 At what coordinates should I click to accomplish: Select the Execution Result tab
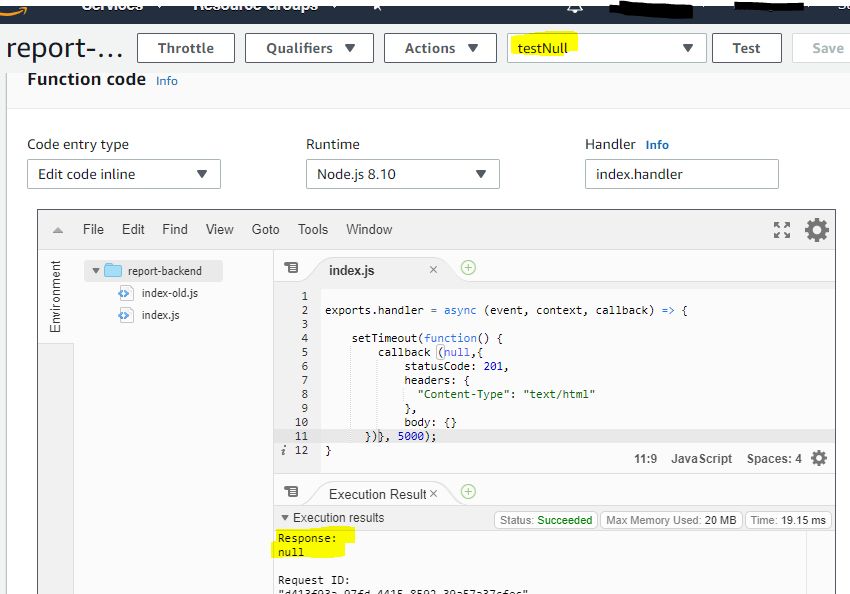378,494
